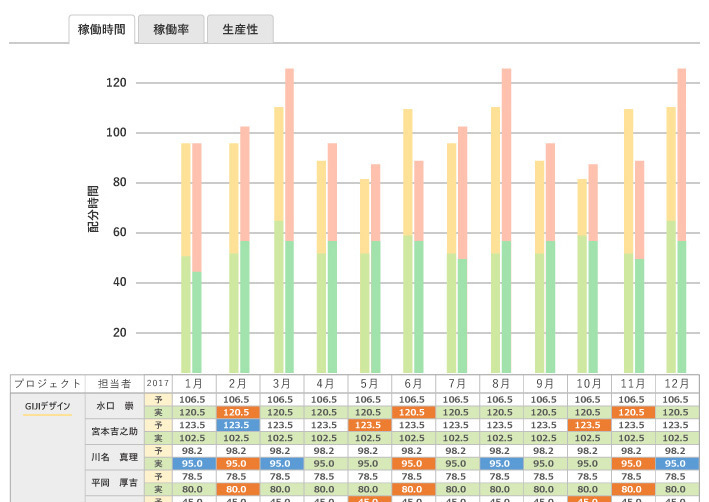This screenshot has height=502, width=709.
Task: Click the 1月 column header
Action: 193,383
